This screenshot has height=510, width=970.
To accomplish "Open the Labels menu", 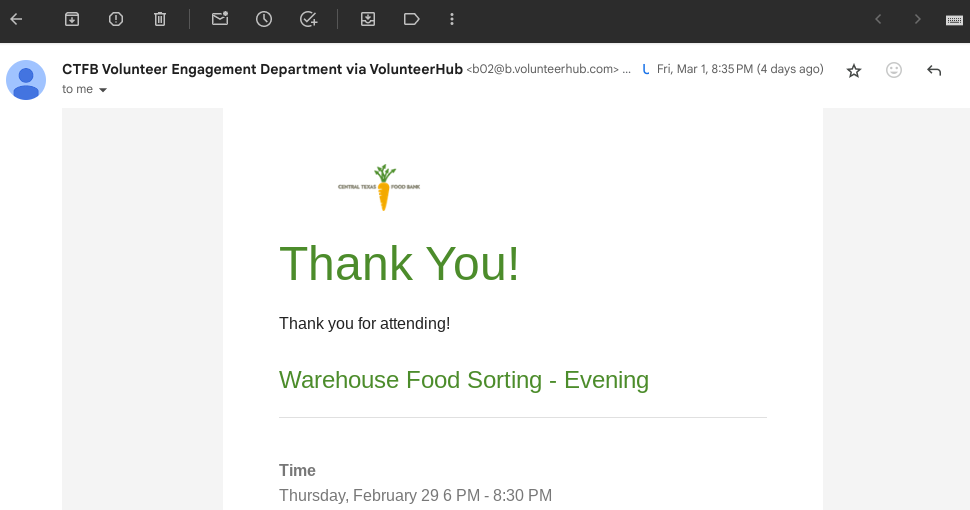I will coord(411,19).
